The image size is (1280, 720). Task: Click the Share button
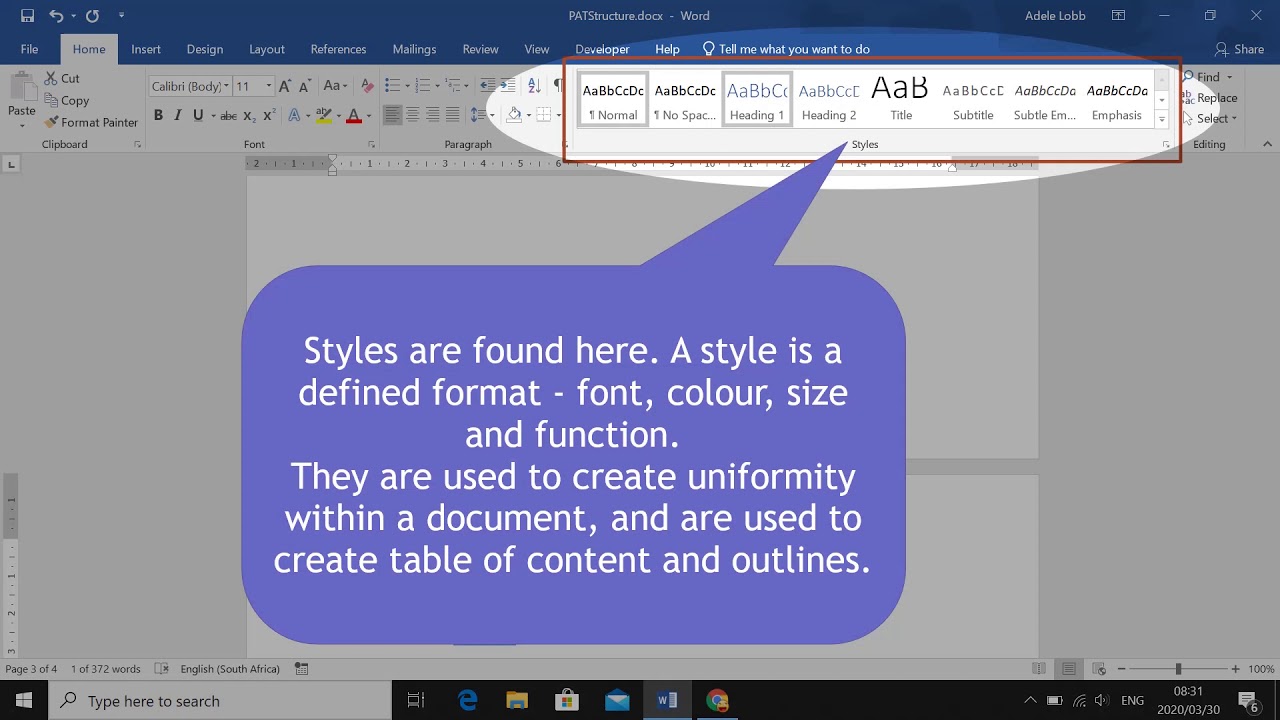[x=1239, y=49]
